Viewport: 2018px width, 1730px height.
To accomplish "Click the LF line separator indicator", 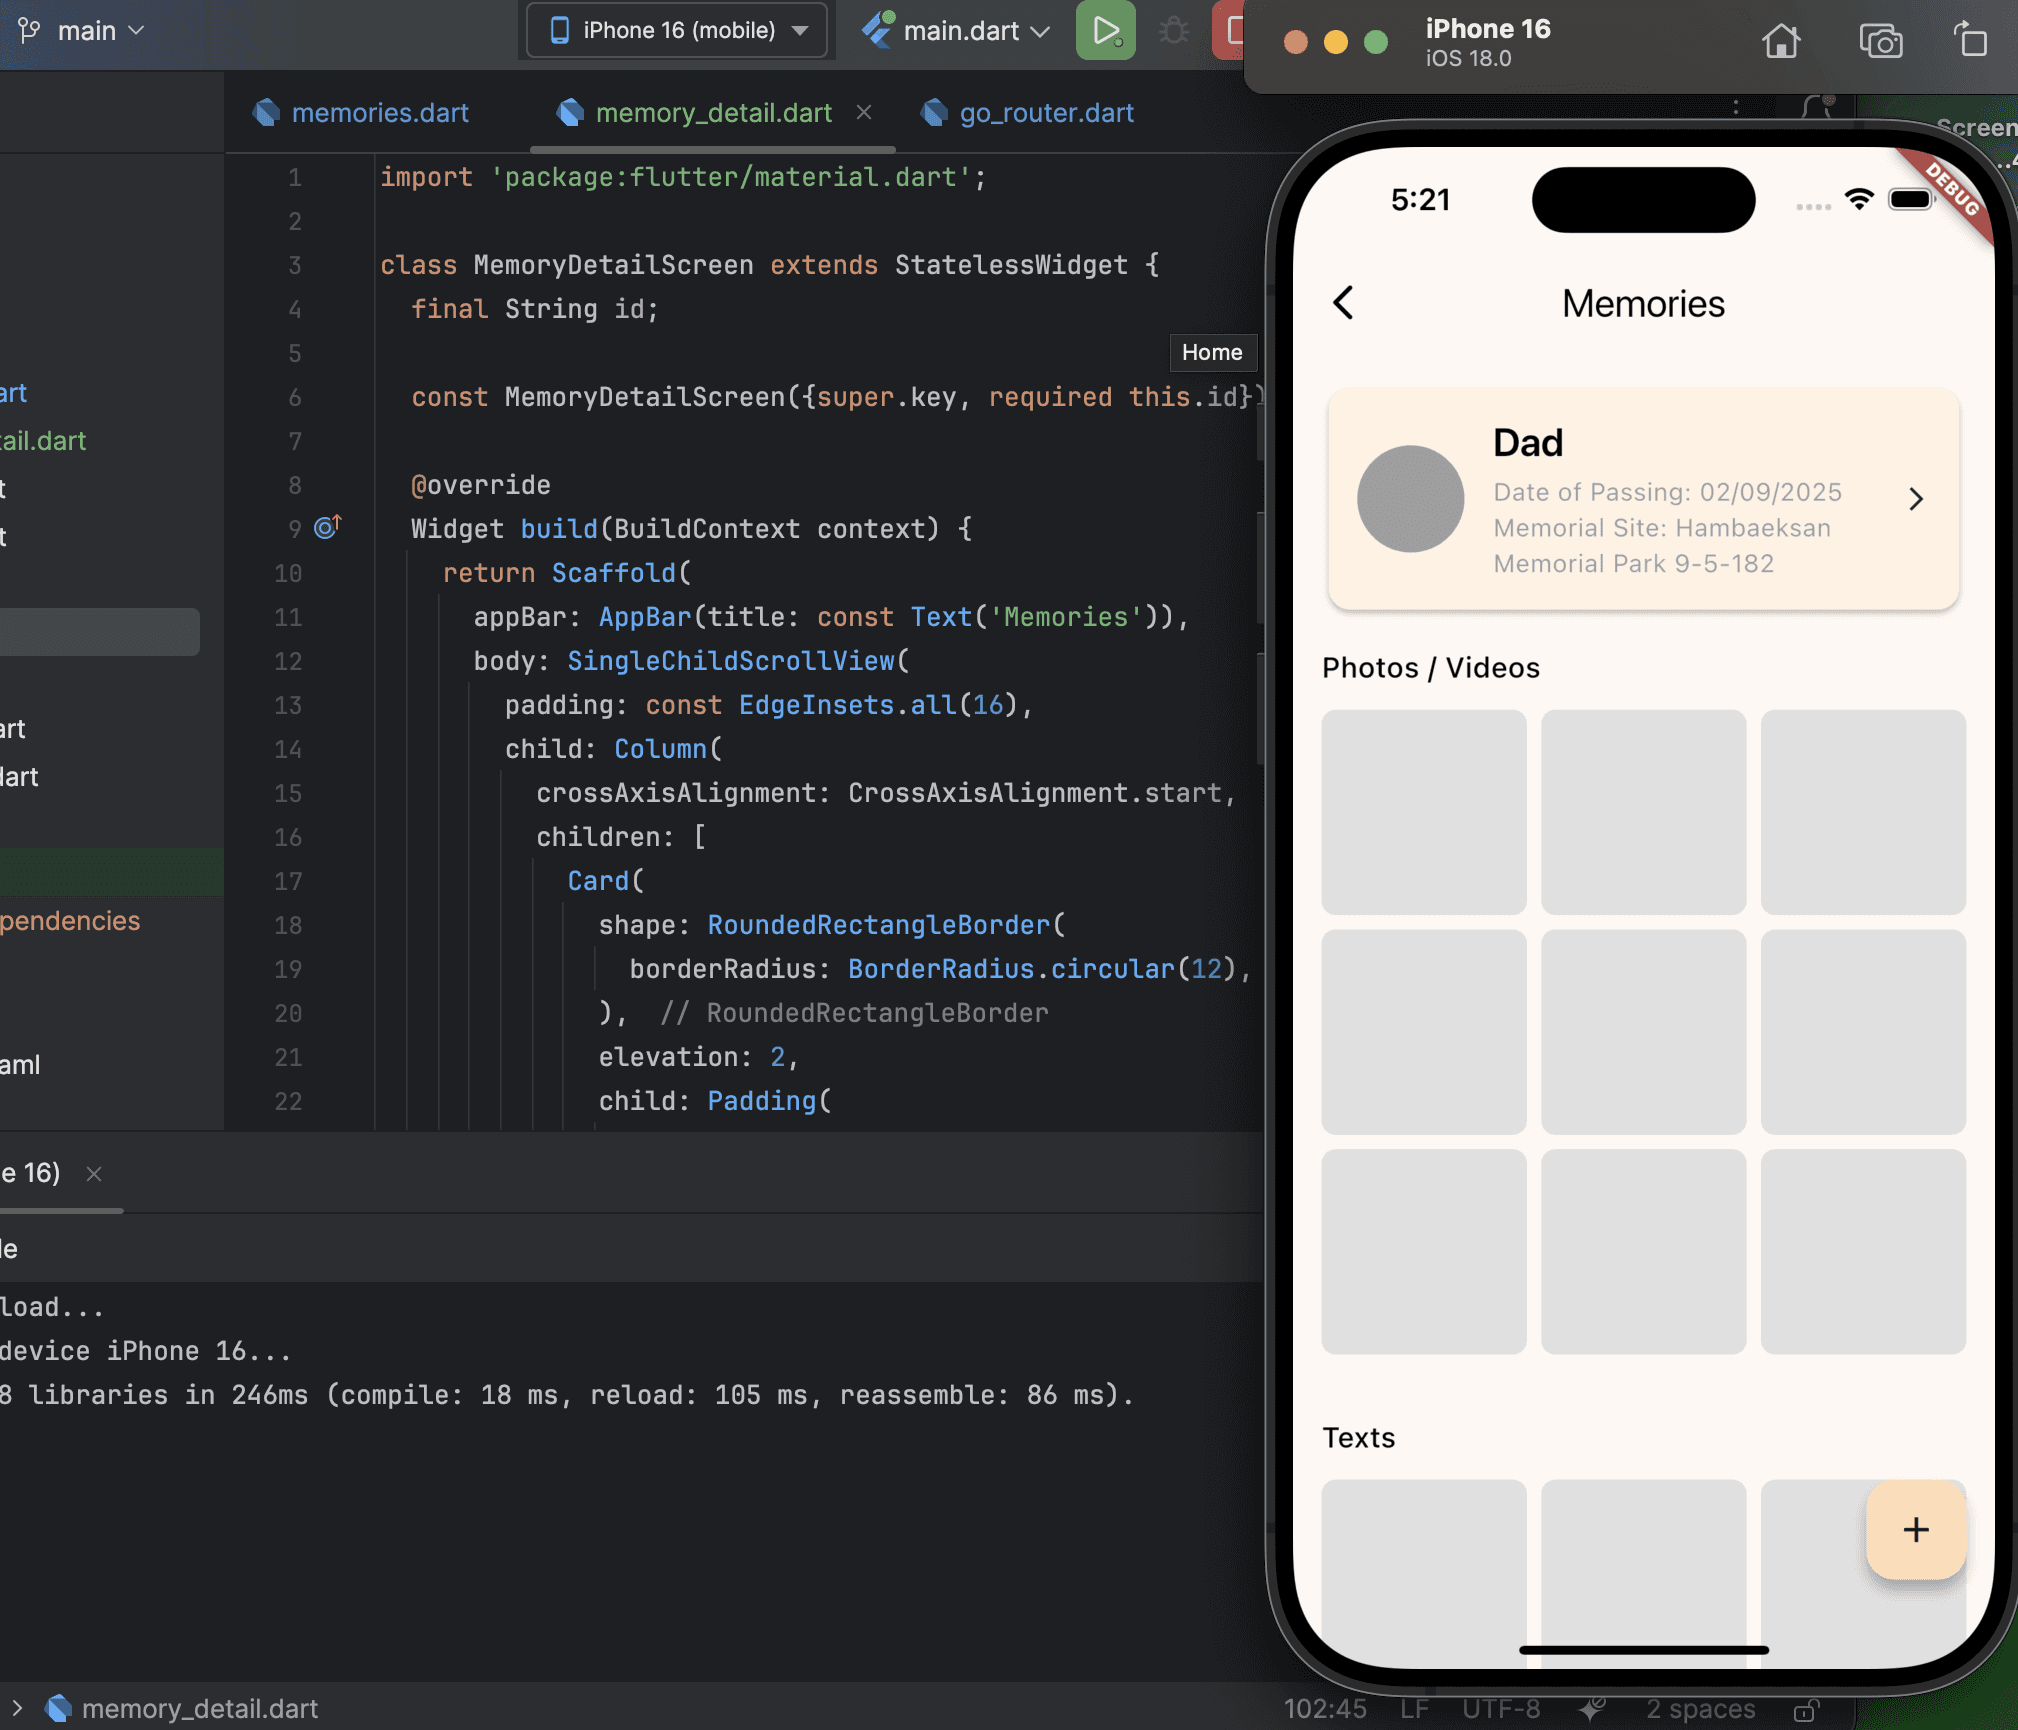I will [x=1414, y=1709].
